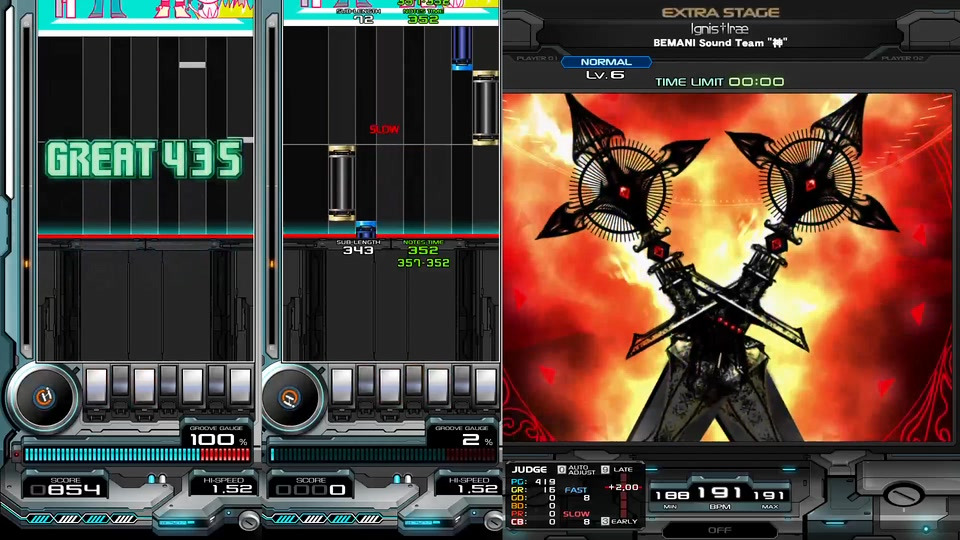The image size is (960, 540).
Task: Click the CB: 0 count
Action: (x=533, y=522)
